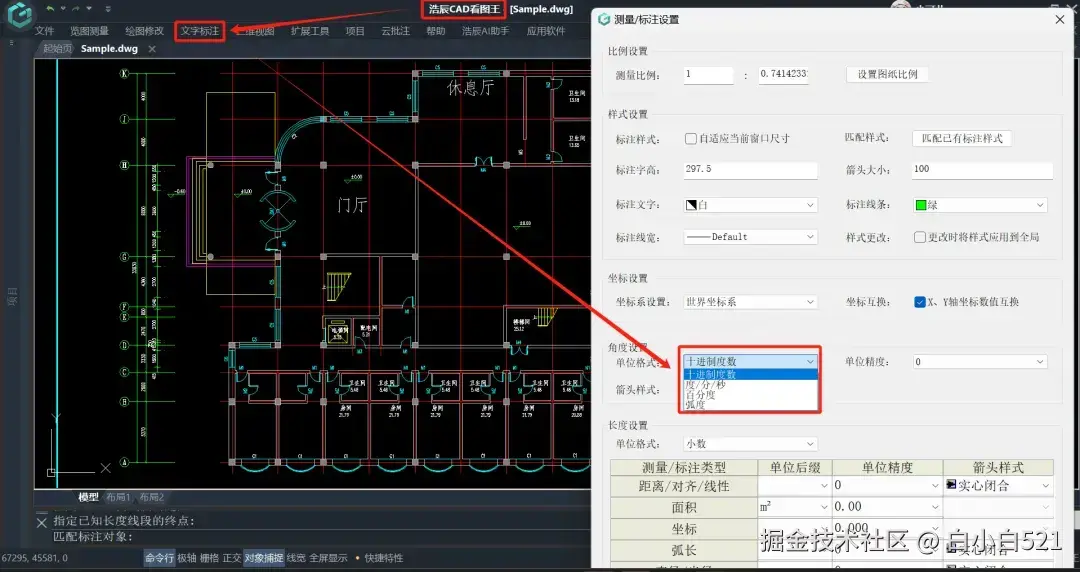Close the command line panel with X icon
This screenshot has width=1080, height=572.
click(x=41, y=522)
